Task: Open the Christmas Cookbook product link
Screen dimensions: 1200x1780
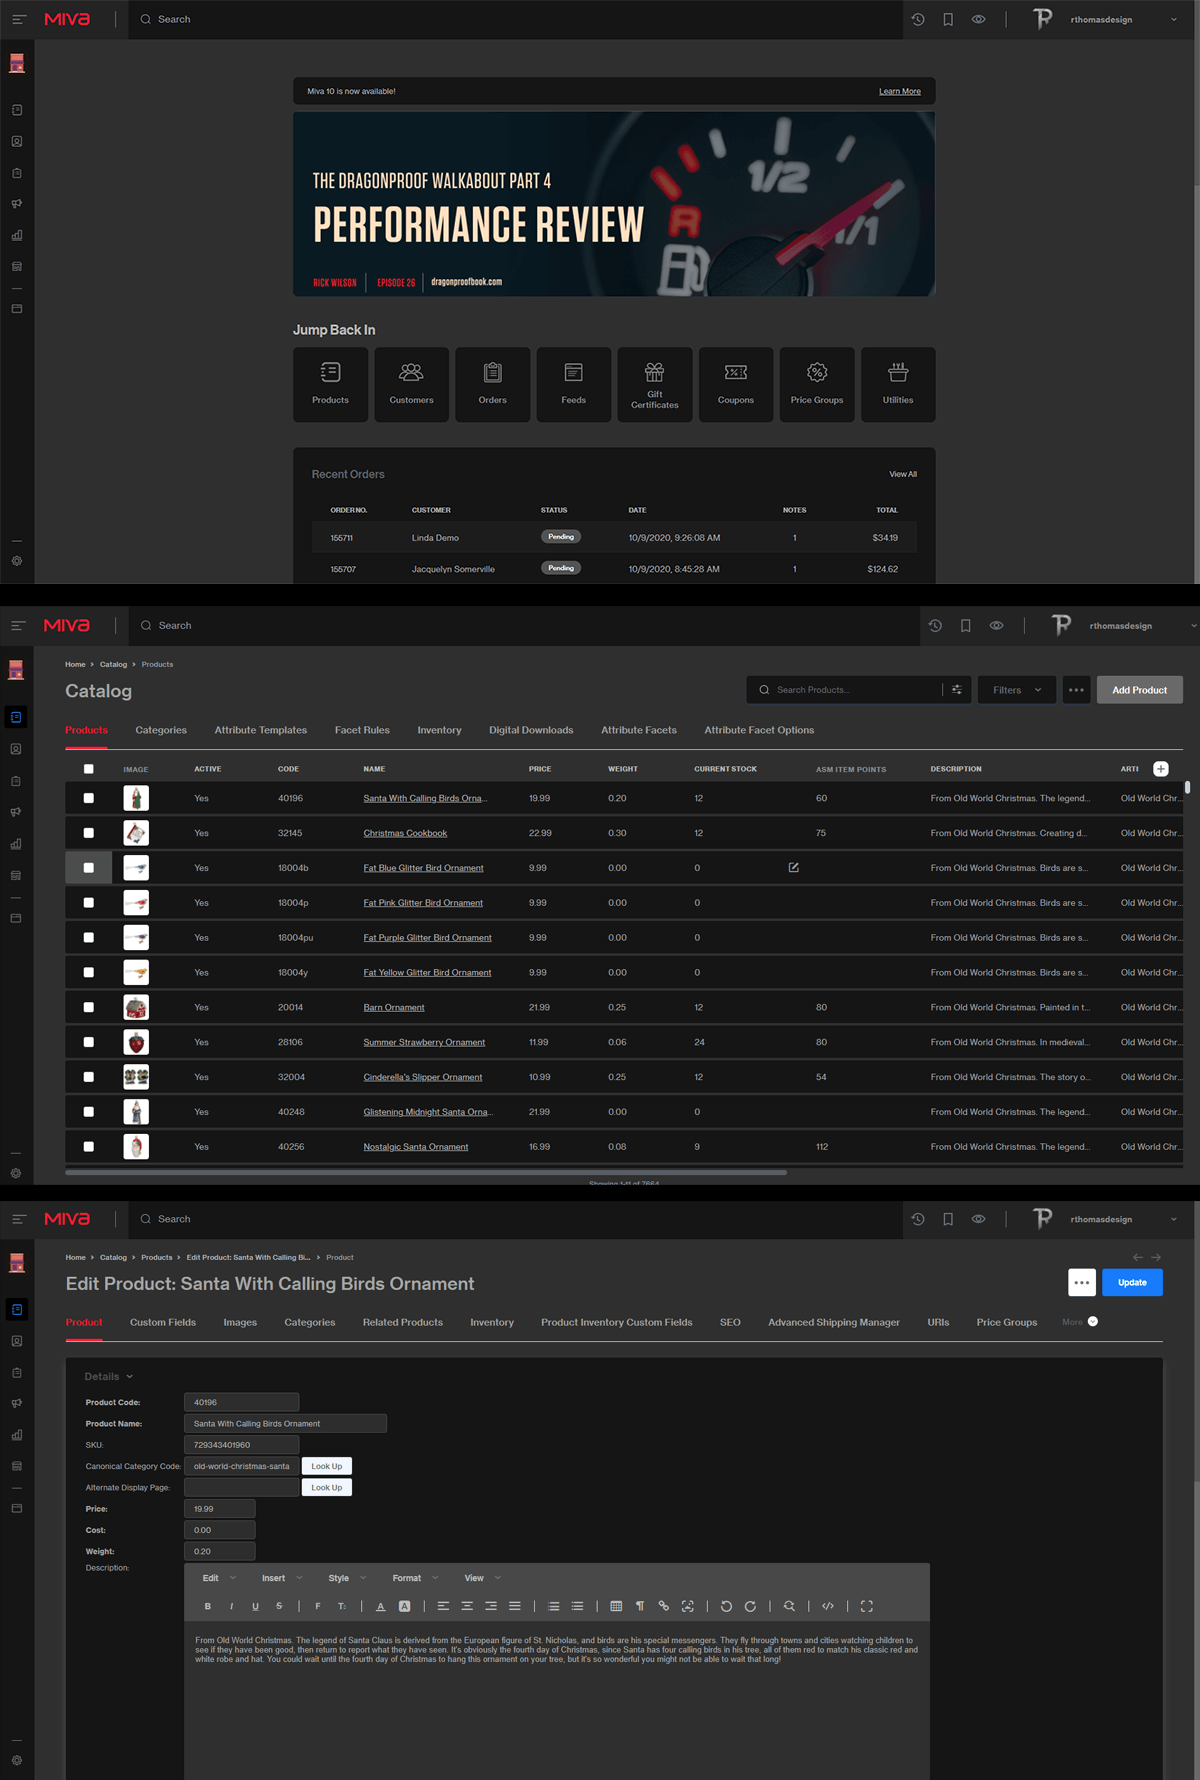Action: (405, 833)
